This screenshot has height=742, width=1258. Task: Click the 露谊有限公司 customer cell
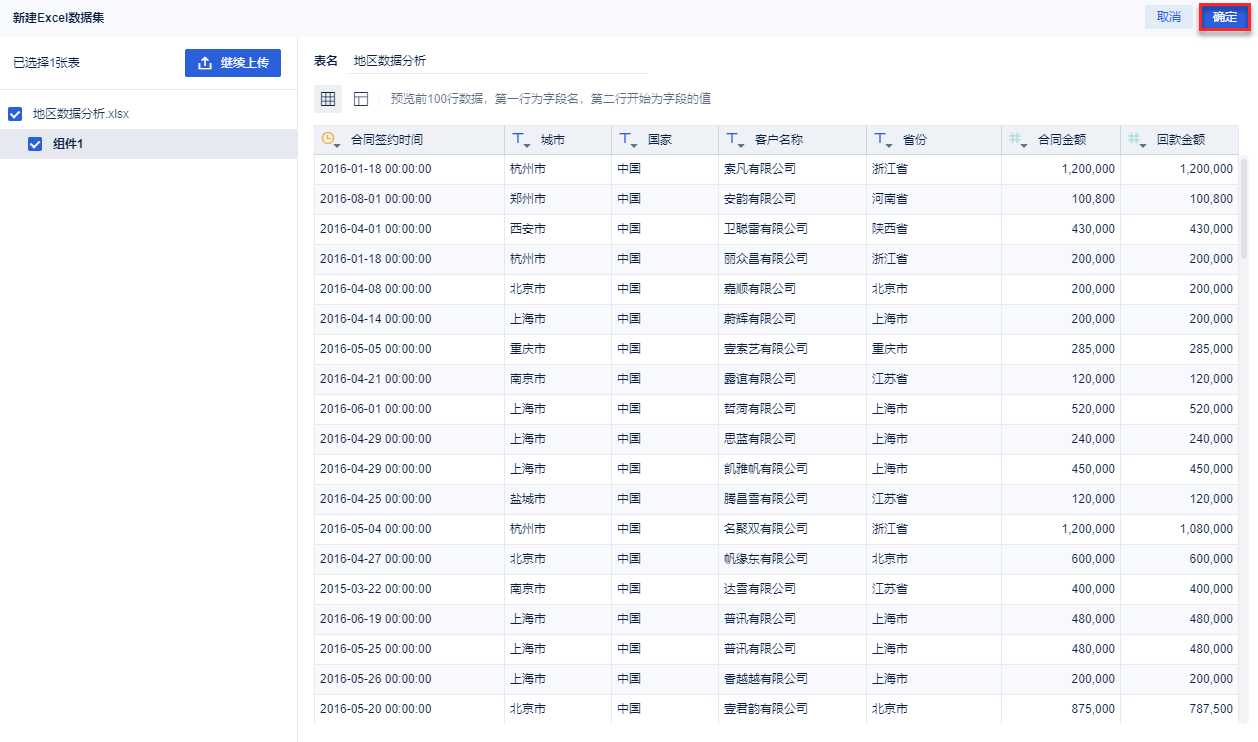point(792,379)
